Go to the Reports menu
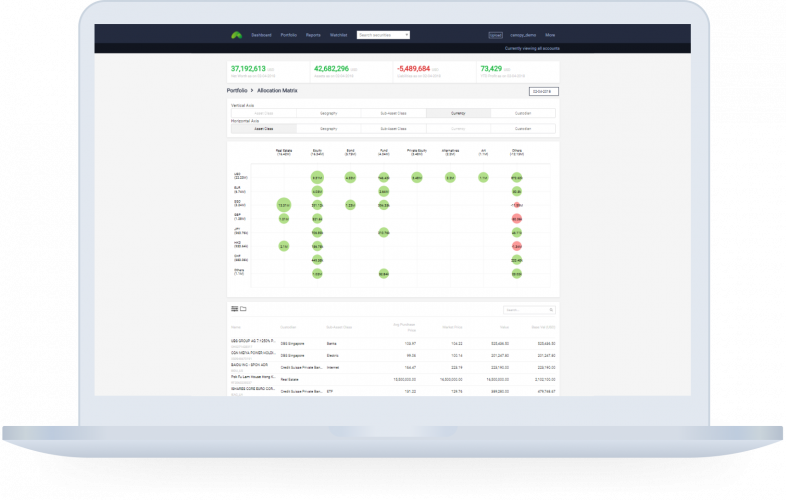Screen dimensions: 786x500 coord(313,35)
